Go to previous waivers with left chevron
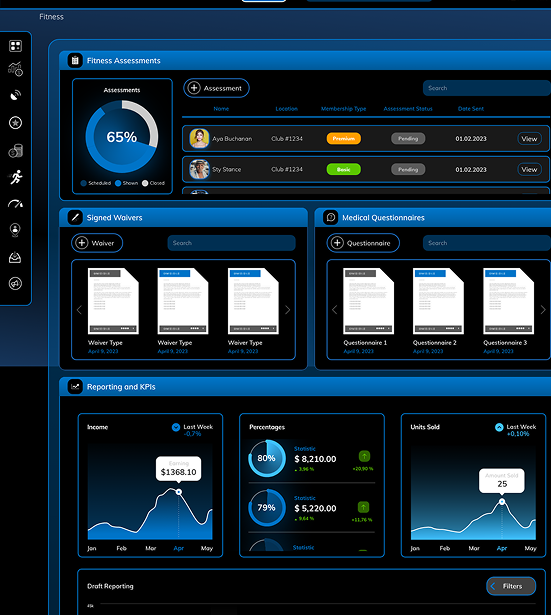 [79, 310]
